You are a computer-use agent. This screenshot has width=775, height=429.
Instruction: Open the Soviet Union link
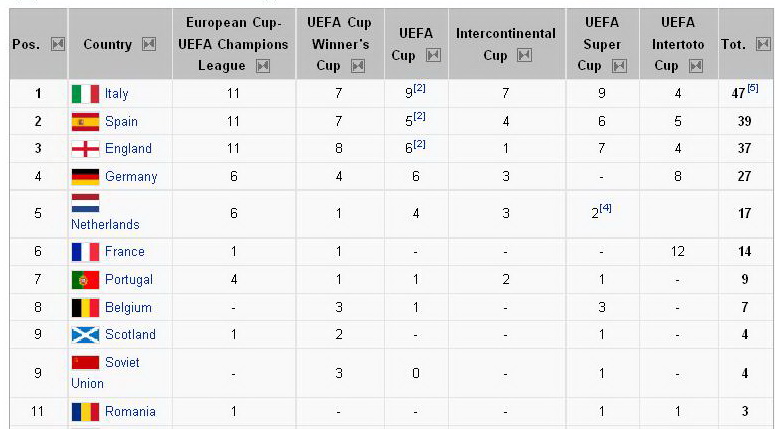[105, 373]
